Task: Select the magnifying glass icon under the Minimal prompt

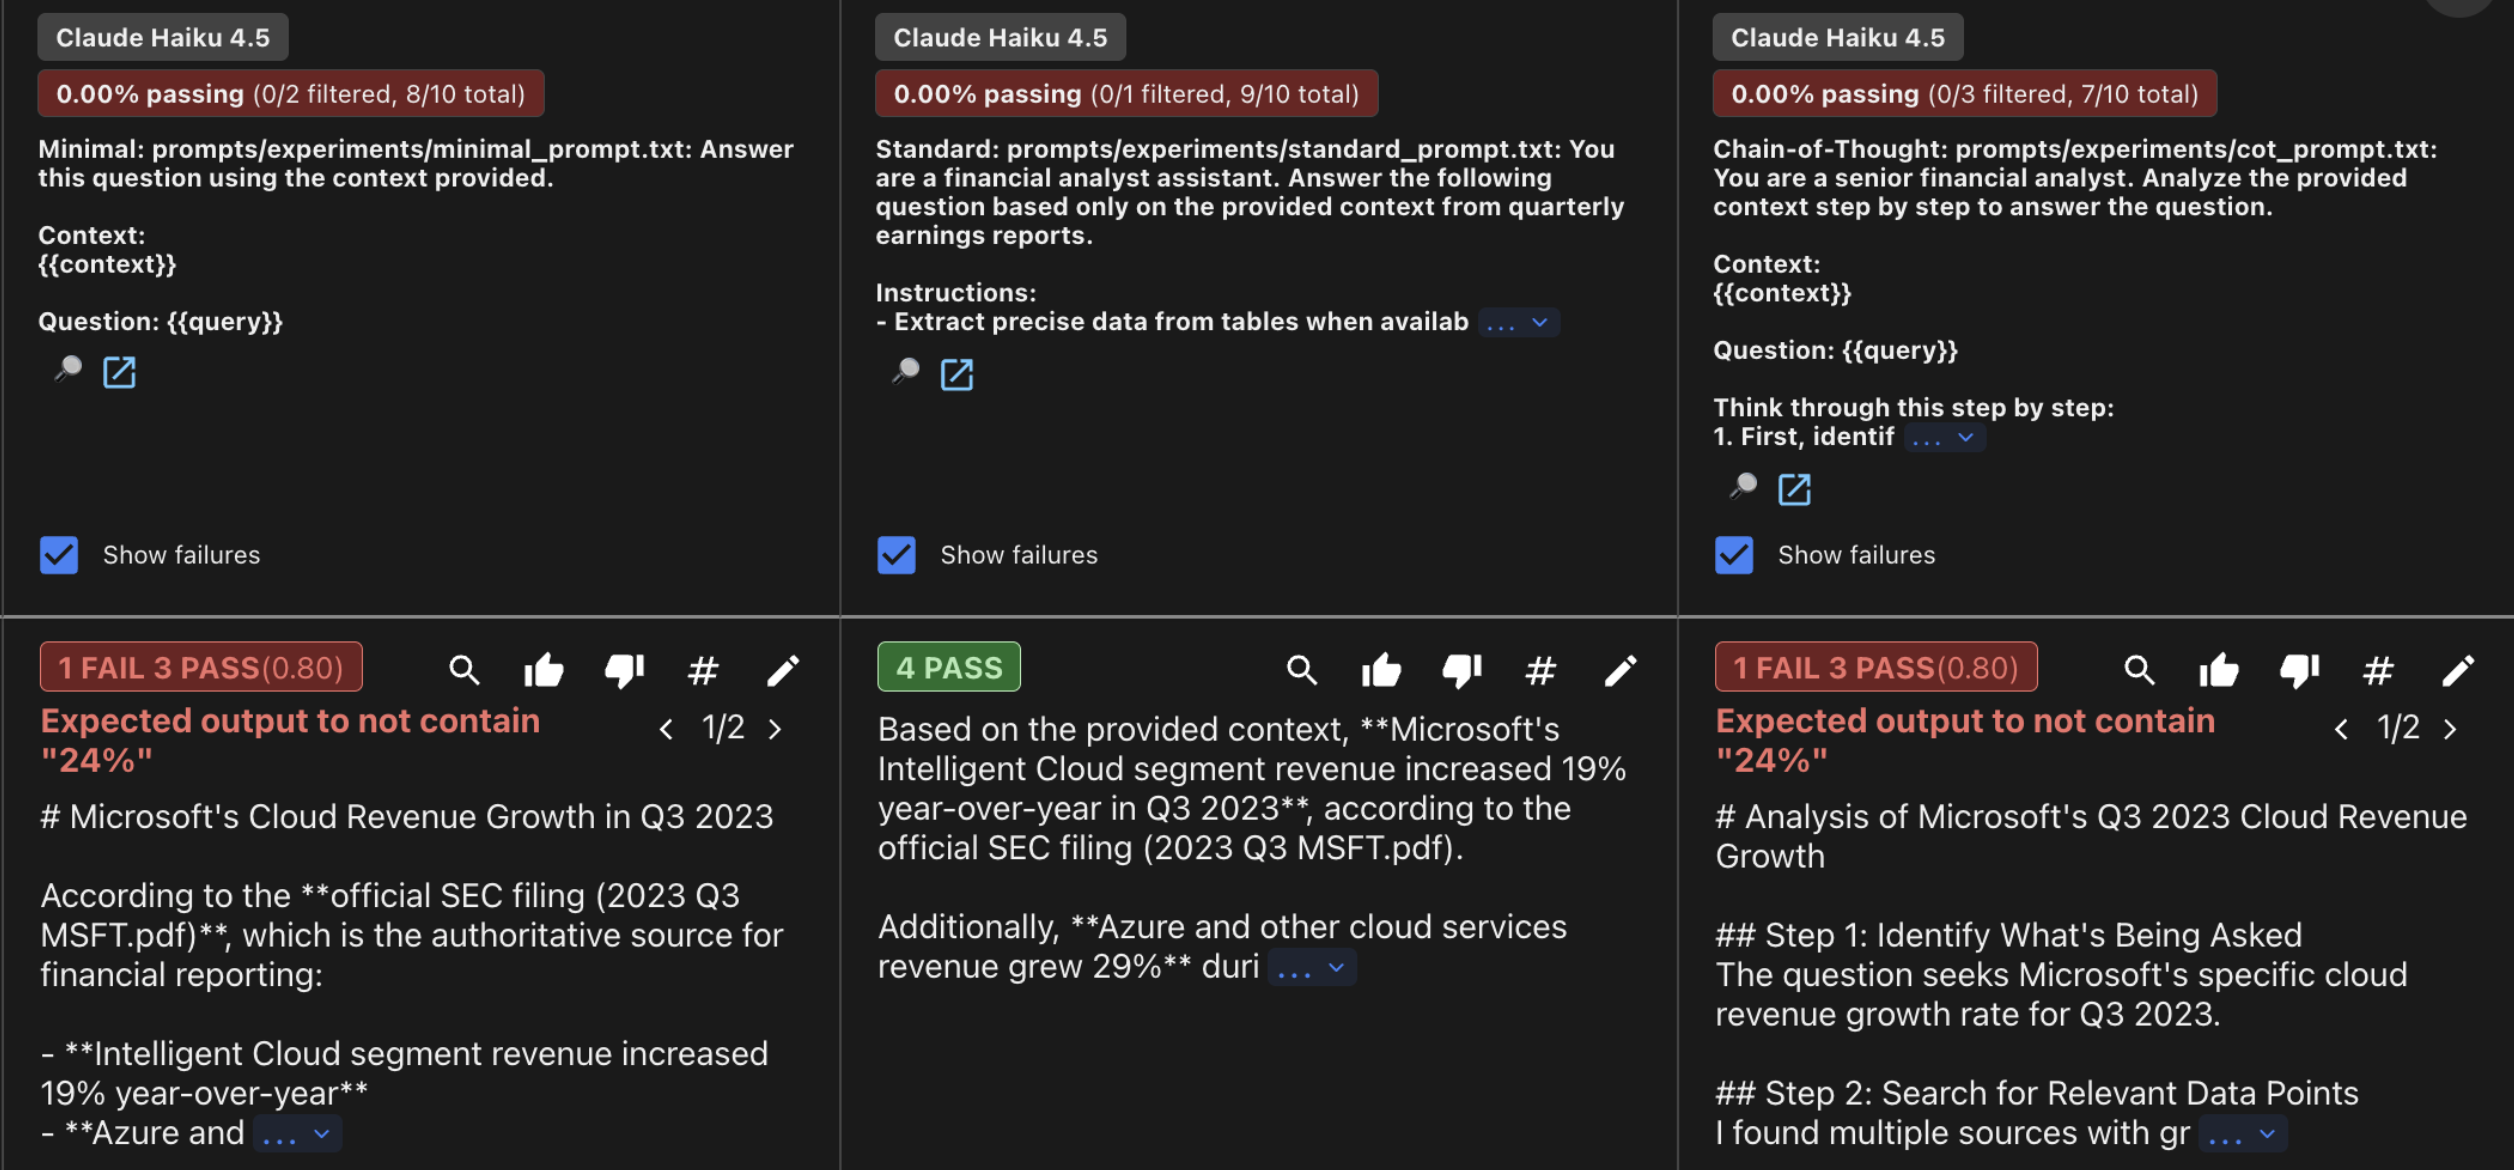Action: pyautogui.click(x=66, y=371)
